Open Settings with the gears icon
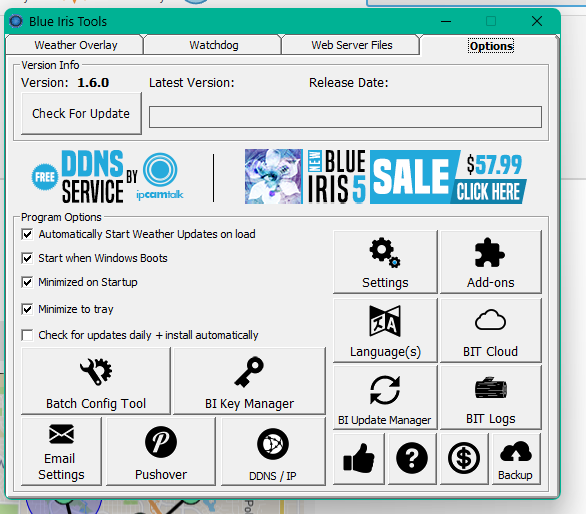Viewport: 586px width, 514px height. pyautogui.click(x=385, y=262)
